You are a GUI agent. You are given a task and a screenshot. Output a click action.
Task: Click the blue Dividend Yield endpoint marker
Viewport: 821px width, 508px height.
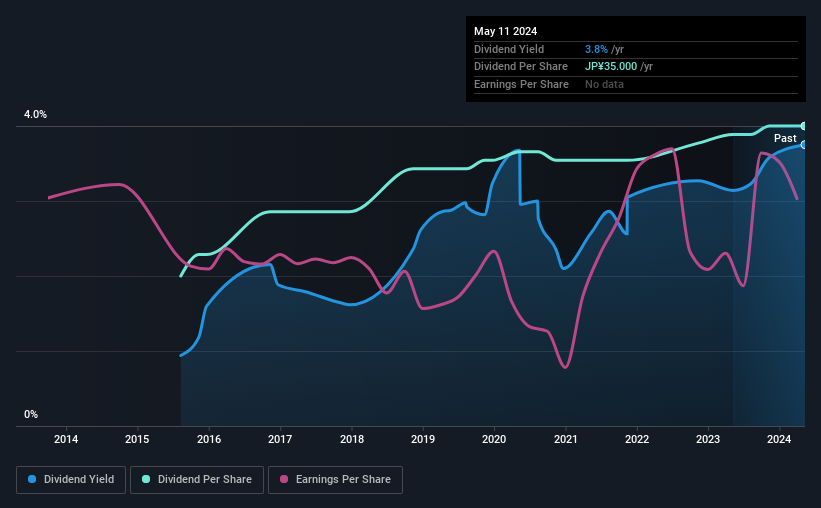coord(804,145)
